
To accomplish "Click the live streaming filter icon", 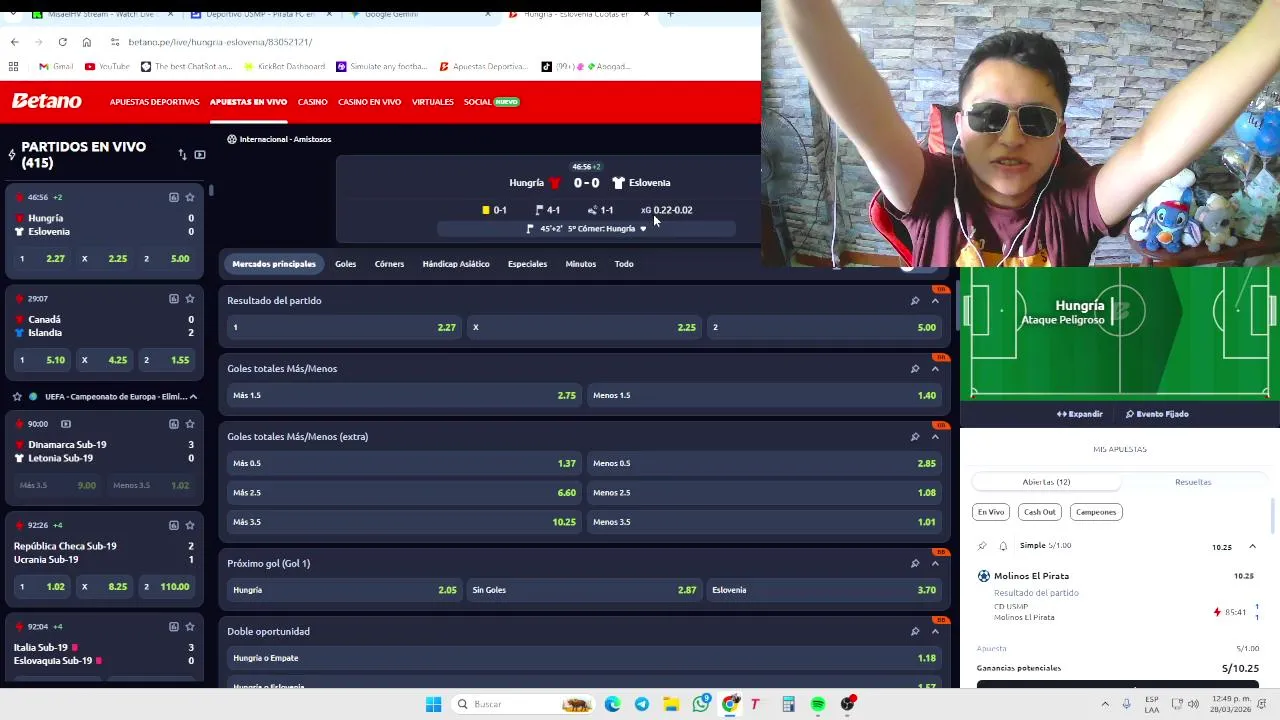I will click(199, 154).
